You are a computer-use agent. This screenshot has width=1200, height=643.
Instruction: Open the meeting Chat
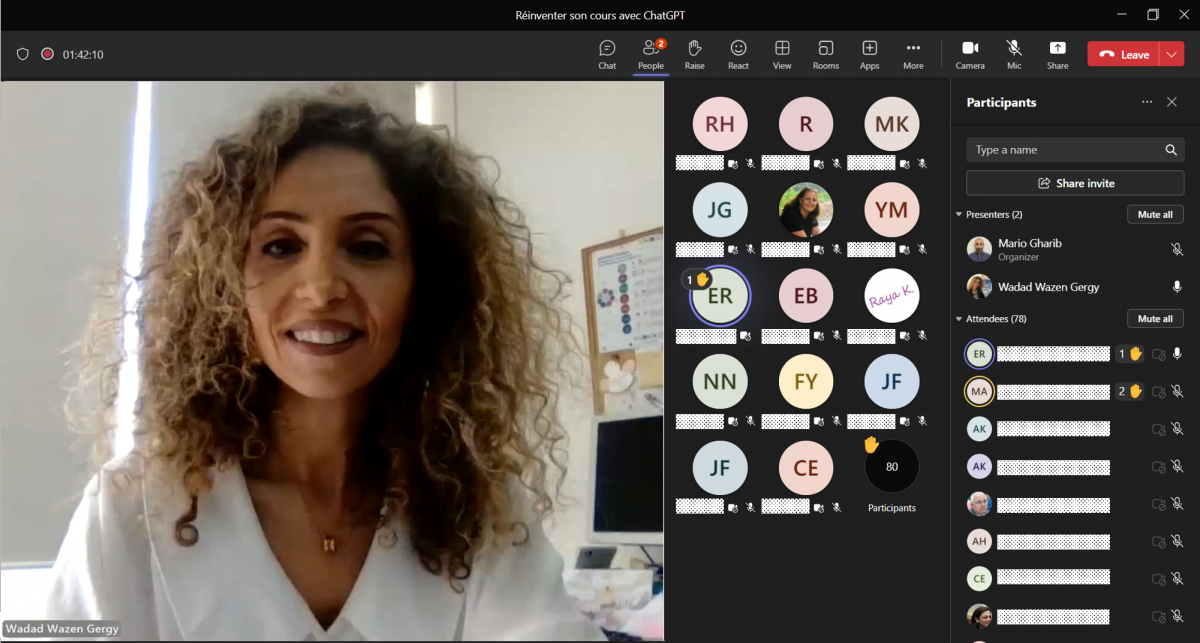click(607, 54)
